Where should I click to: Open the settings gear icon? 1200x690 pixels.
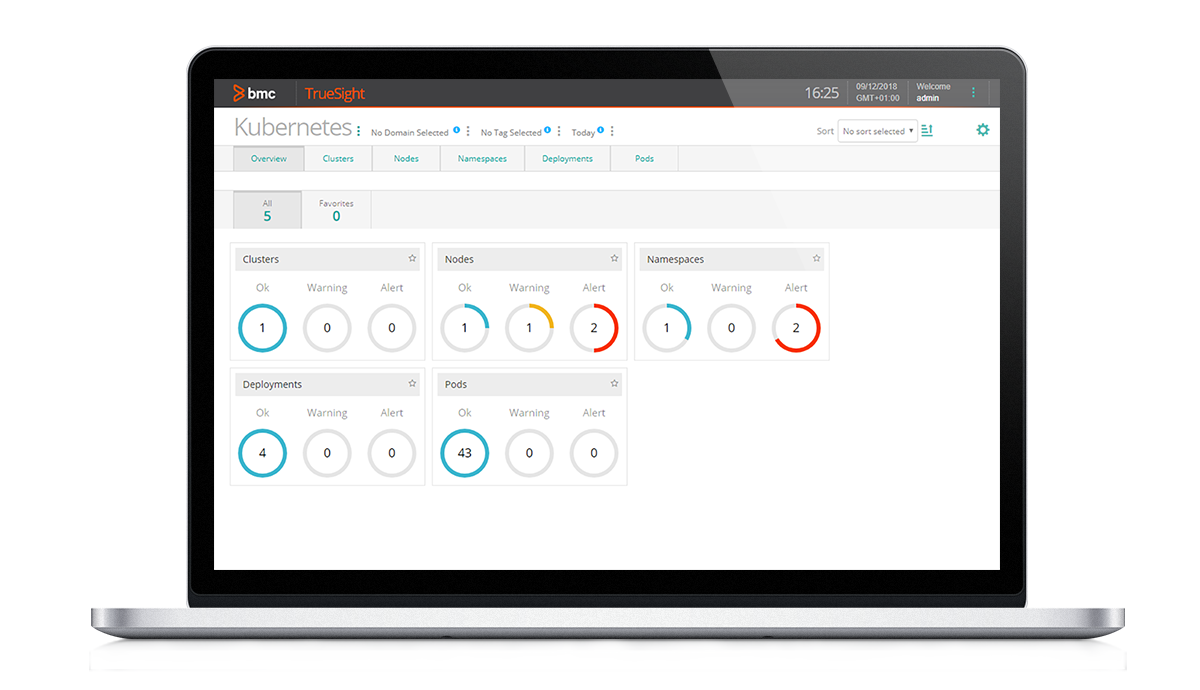(982, 130)
